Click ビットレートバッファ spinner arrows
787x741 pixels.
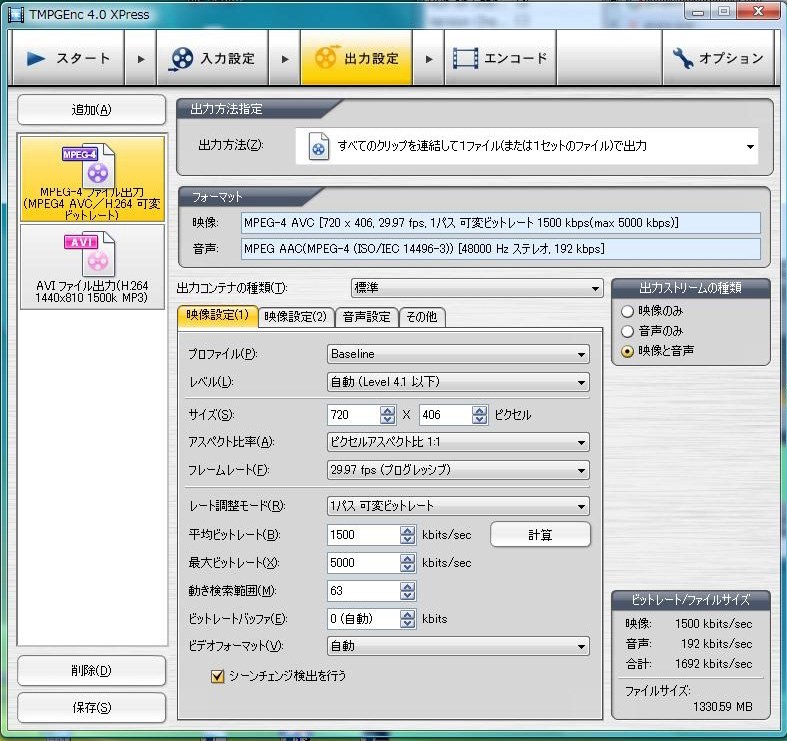[408, 619]
